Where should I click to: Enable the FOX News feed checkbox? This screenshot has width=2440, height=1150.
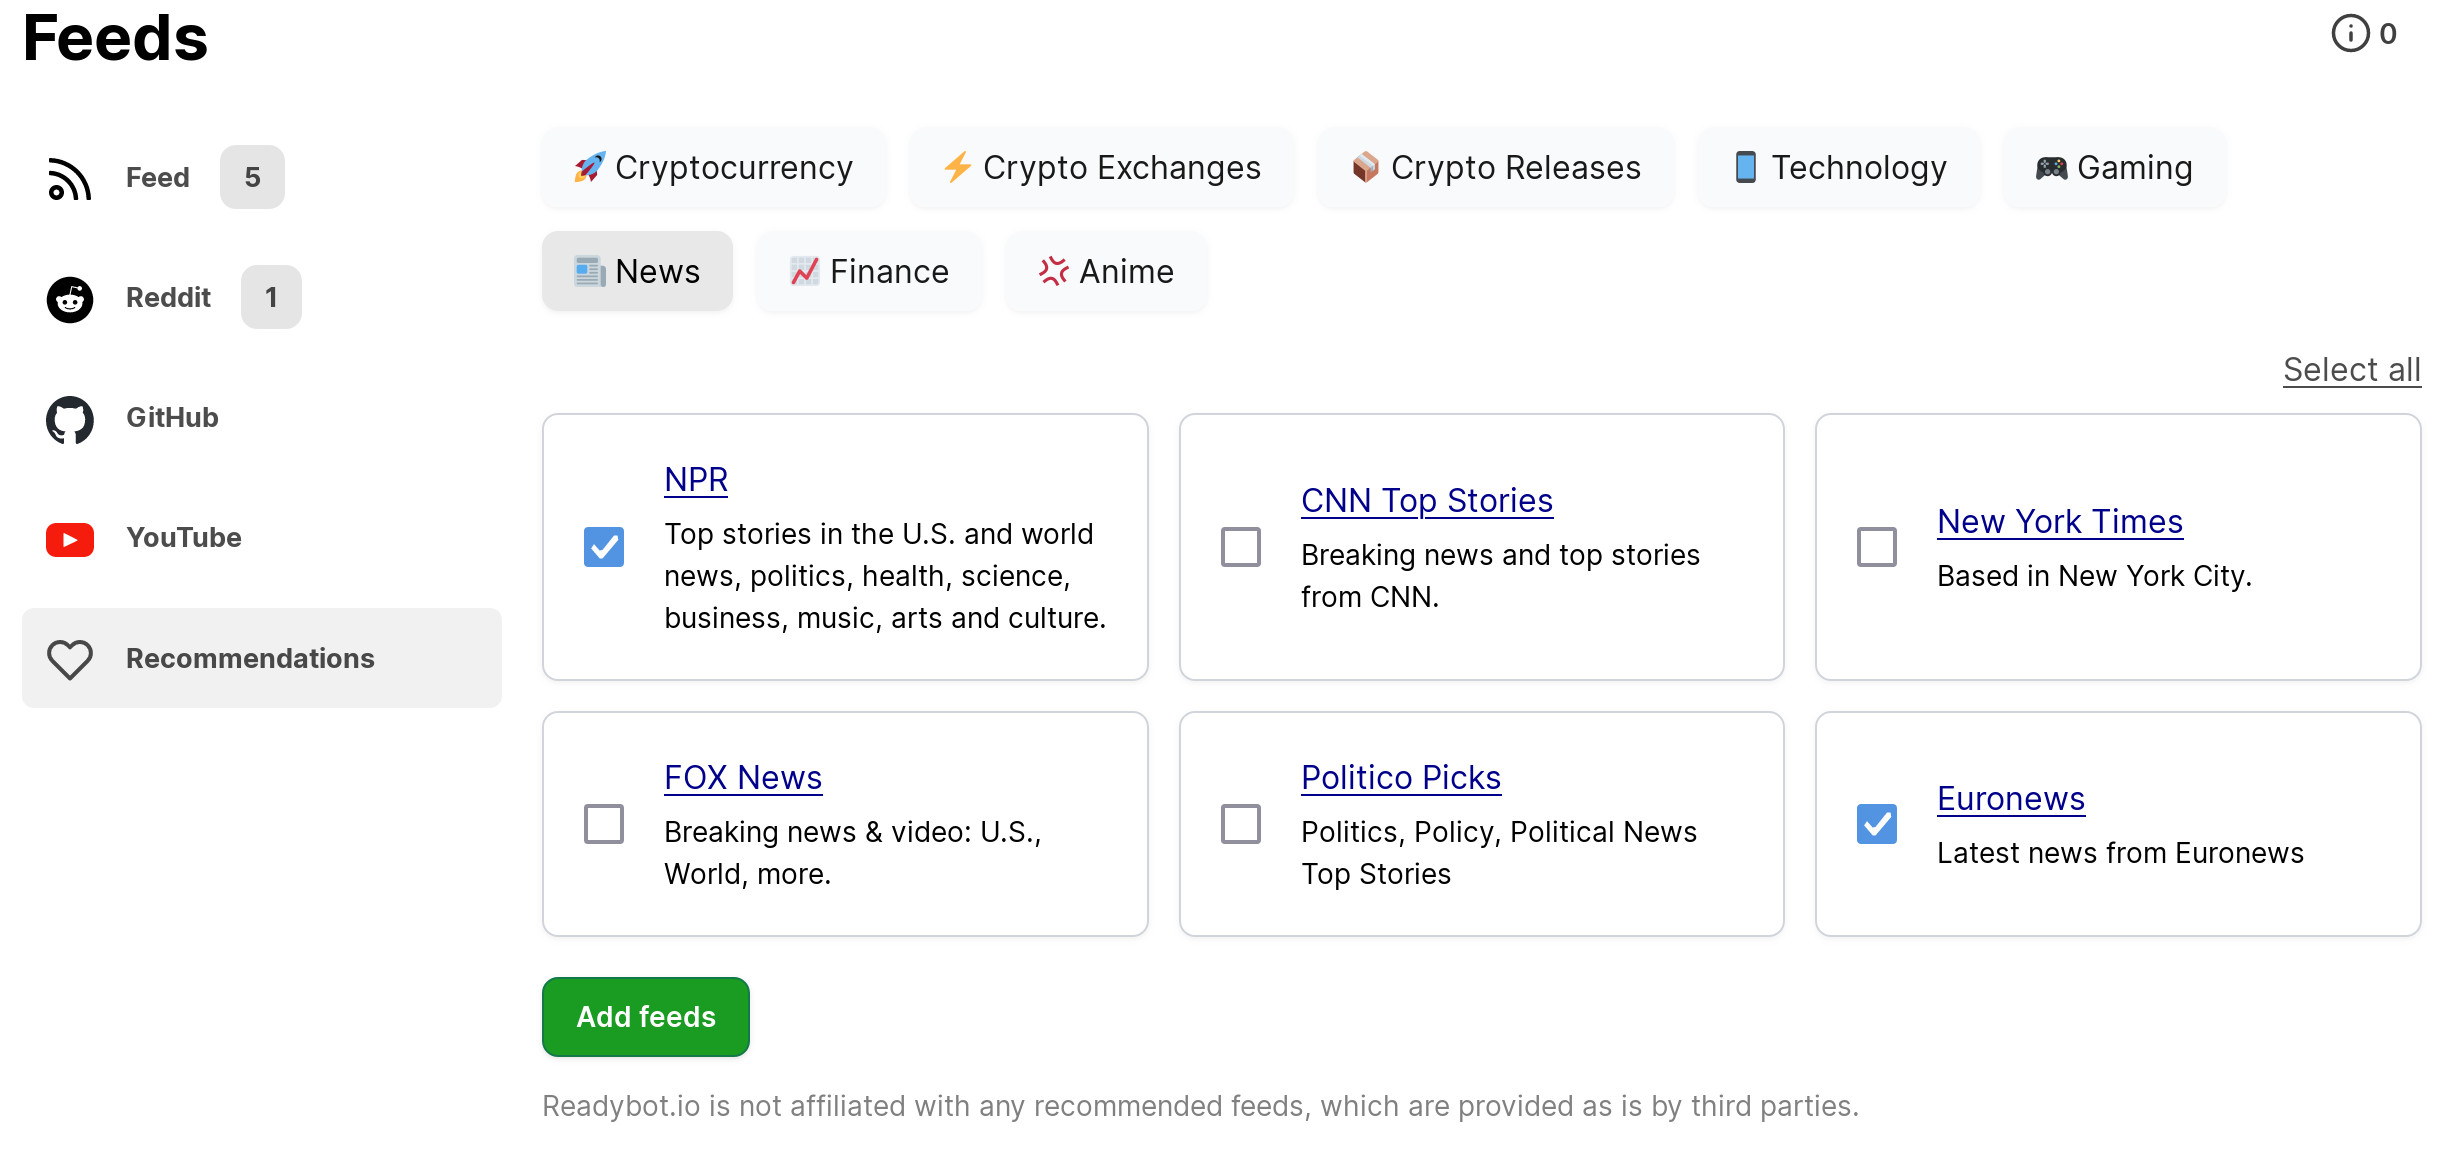603,824
